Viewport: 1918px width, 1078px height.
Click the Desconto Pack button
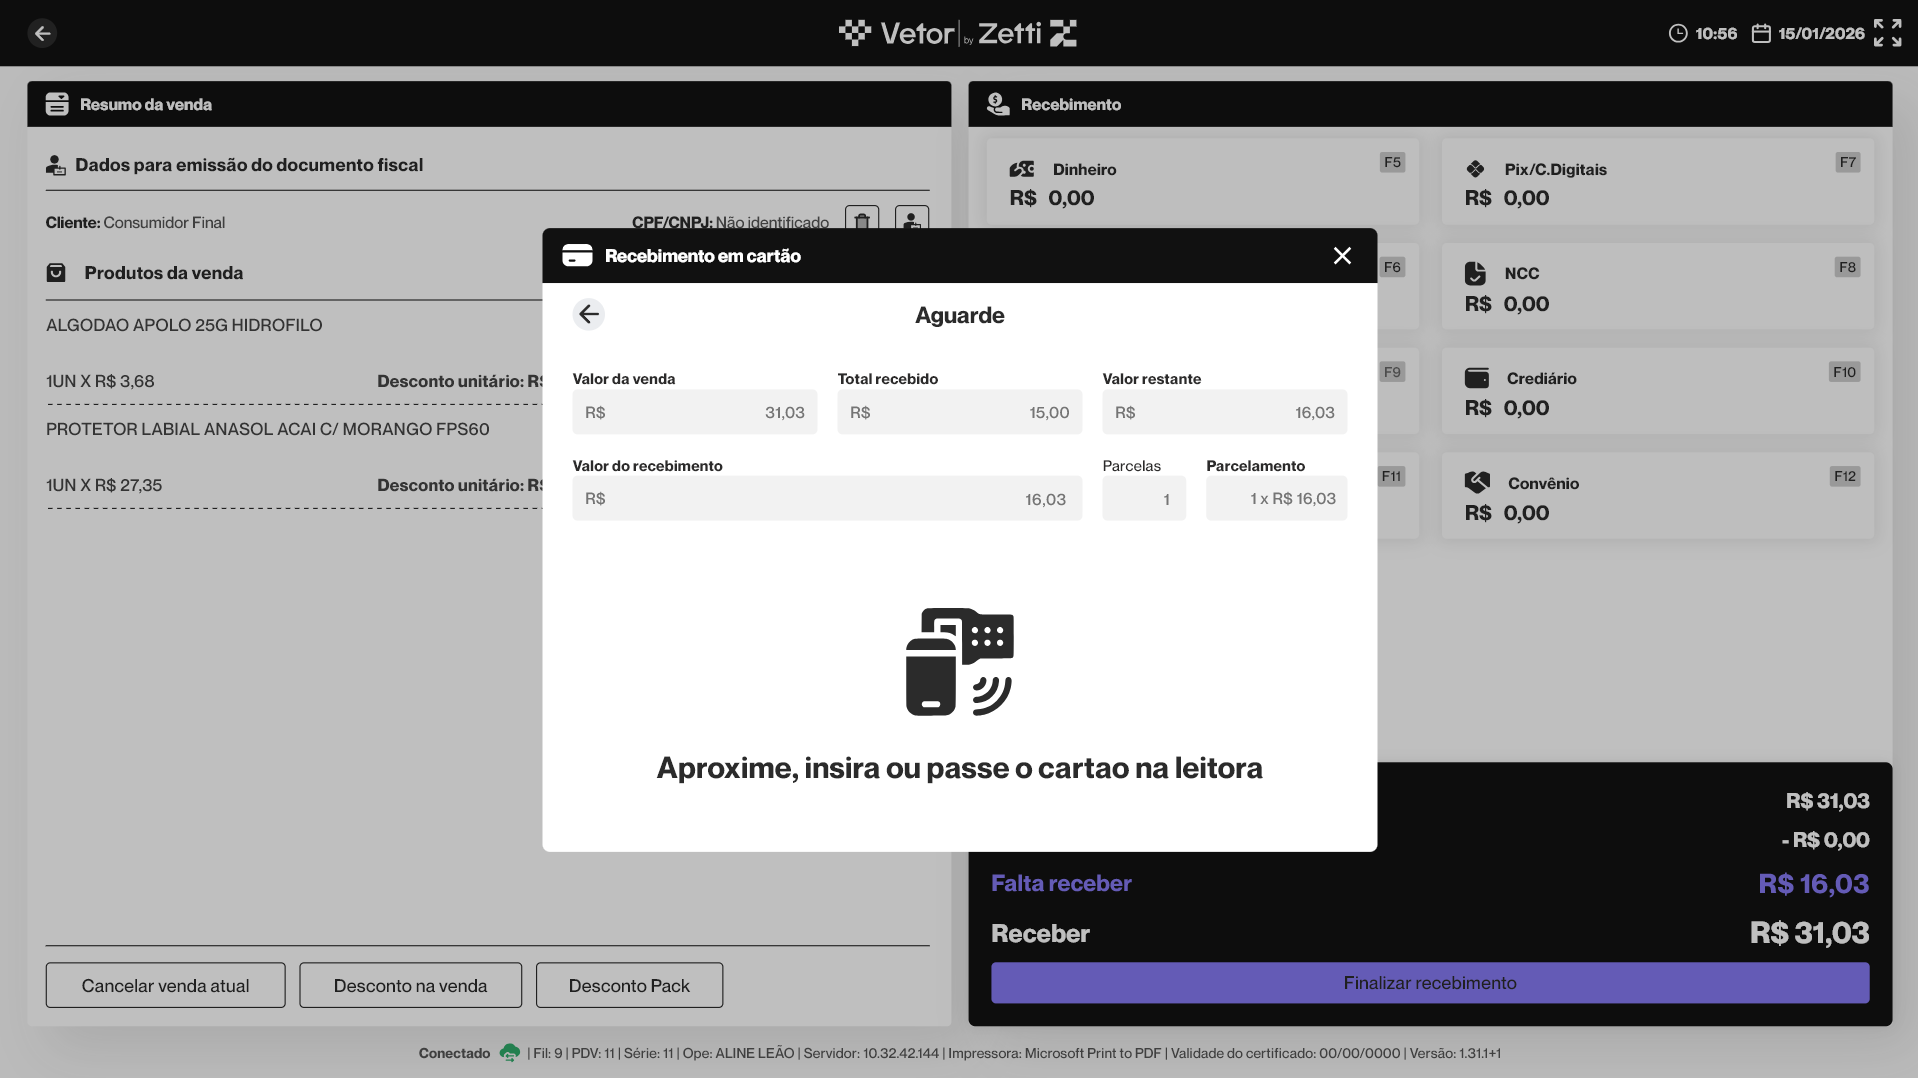(x=629, y=986)
